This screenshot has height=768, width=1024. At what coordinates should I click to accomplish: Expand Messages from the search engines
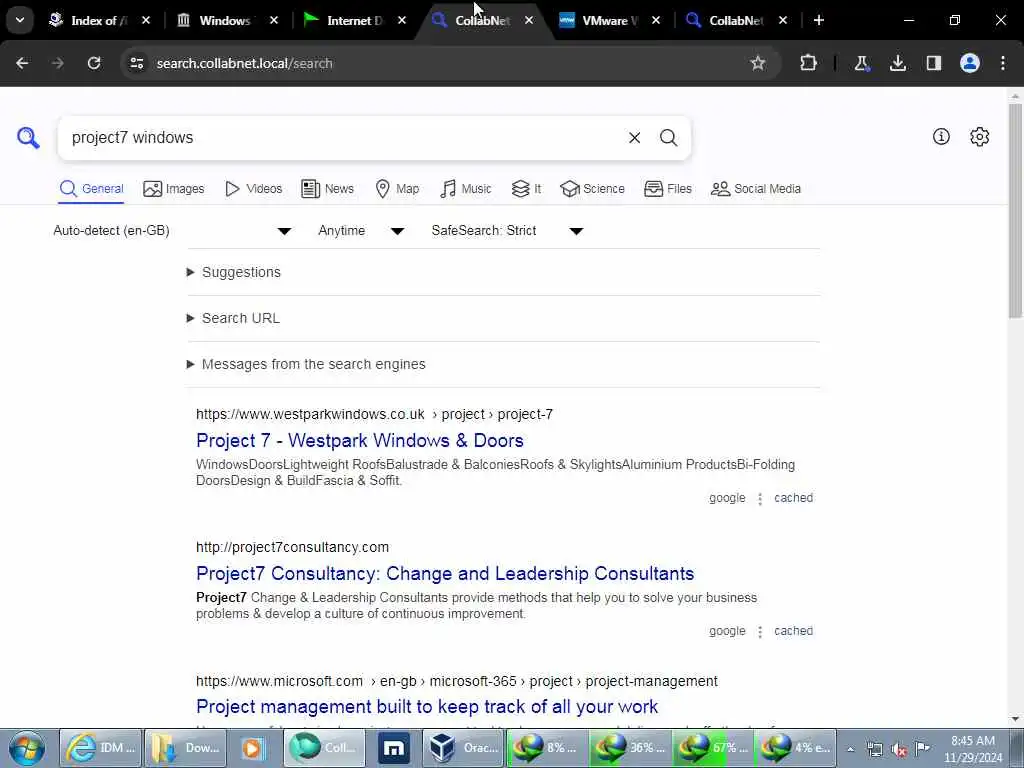tap(306, 364)
